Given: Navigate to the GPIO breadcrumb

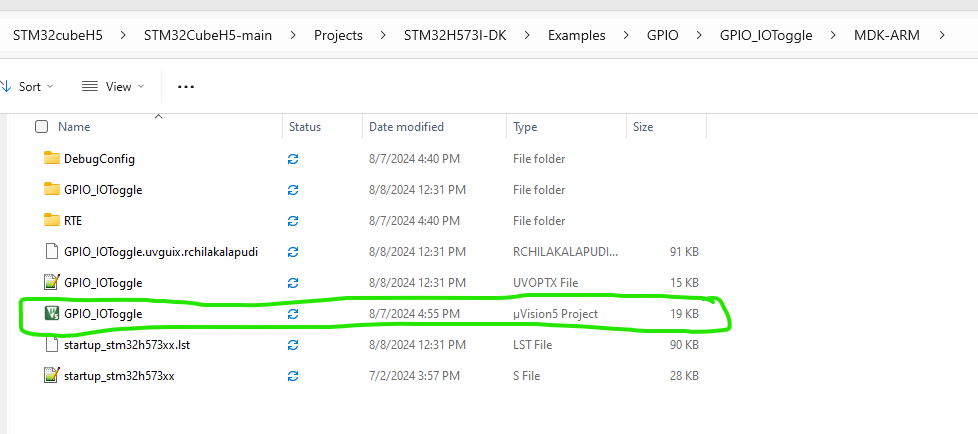Looking at the screenshot, I should point(663,35).
